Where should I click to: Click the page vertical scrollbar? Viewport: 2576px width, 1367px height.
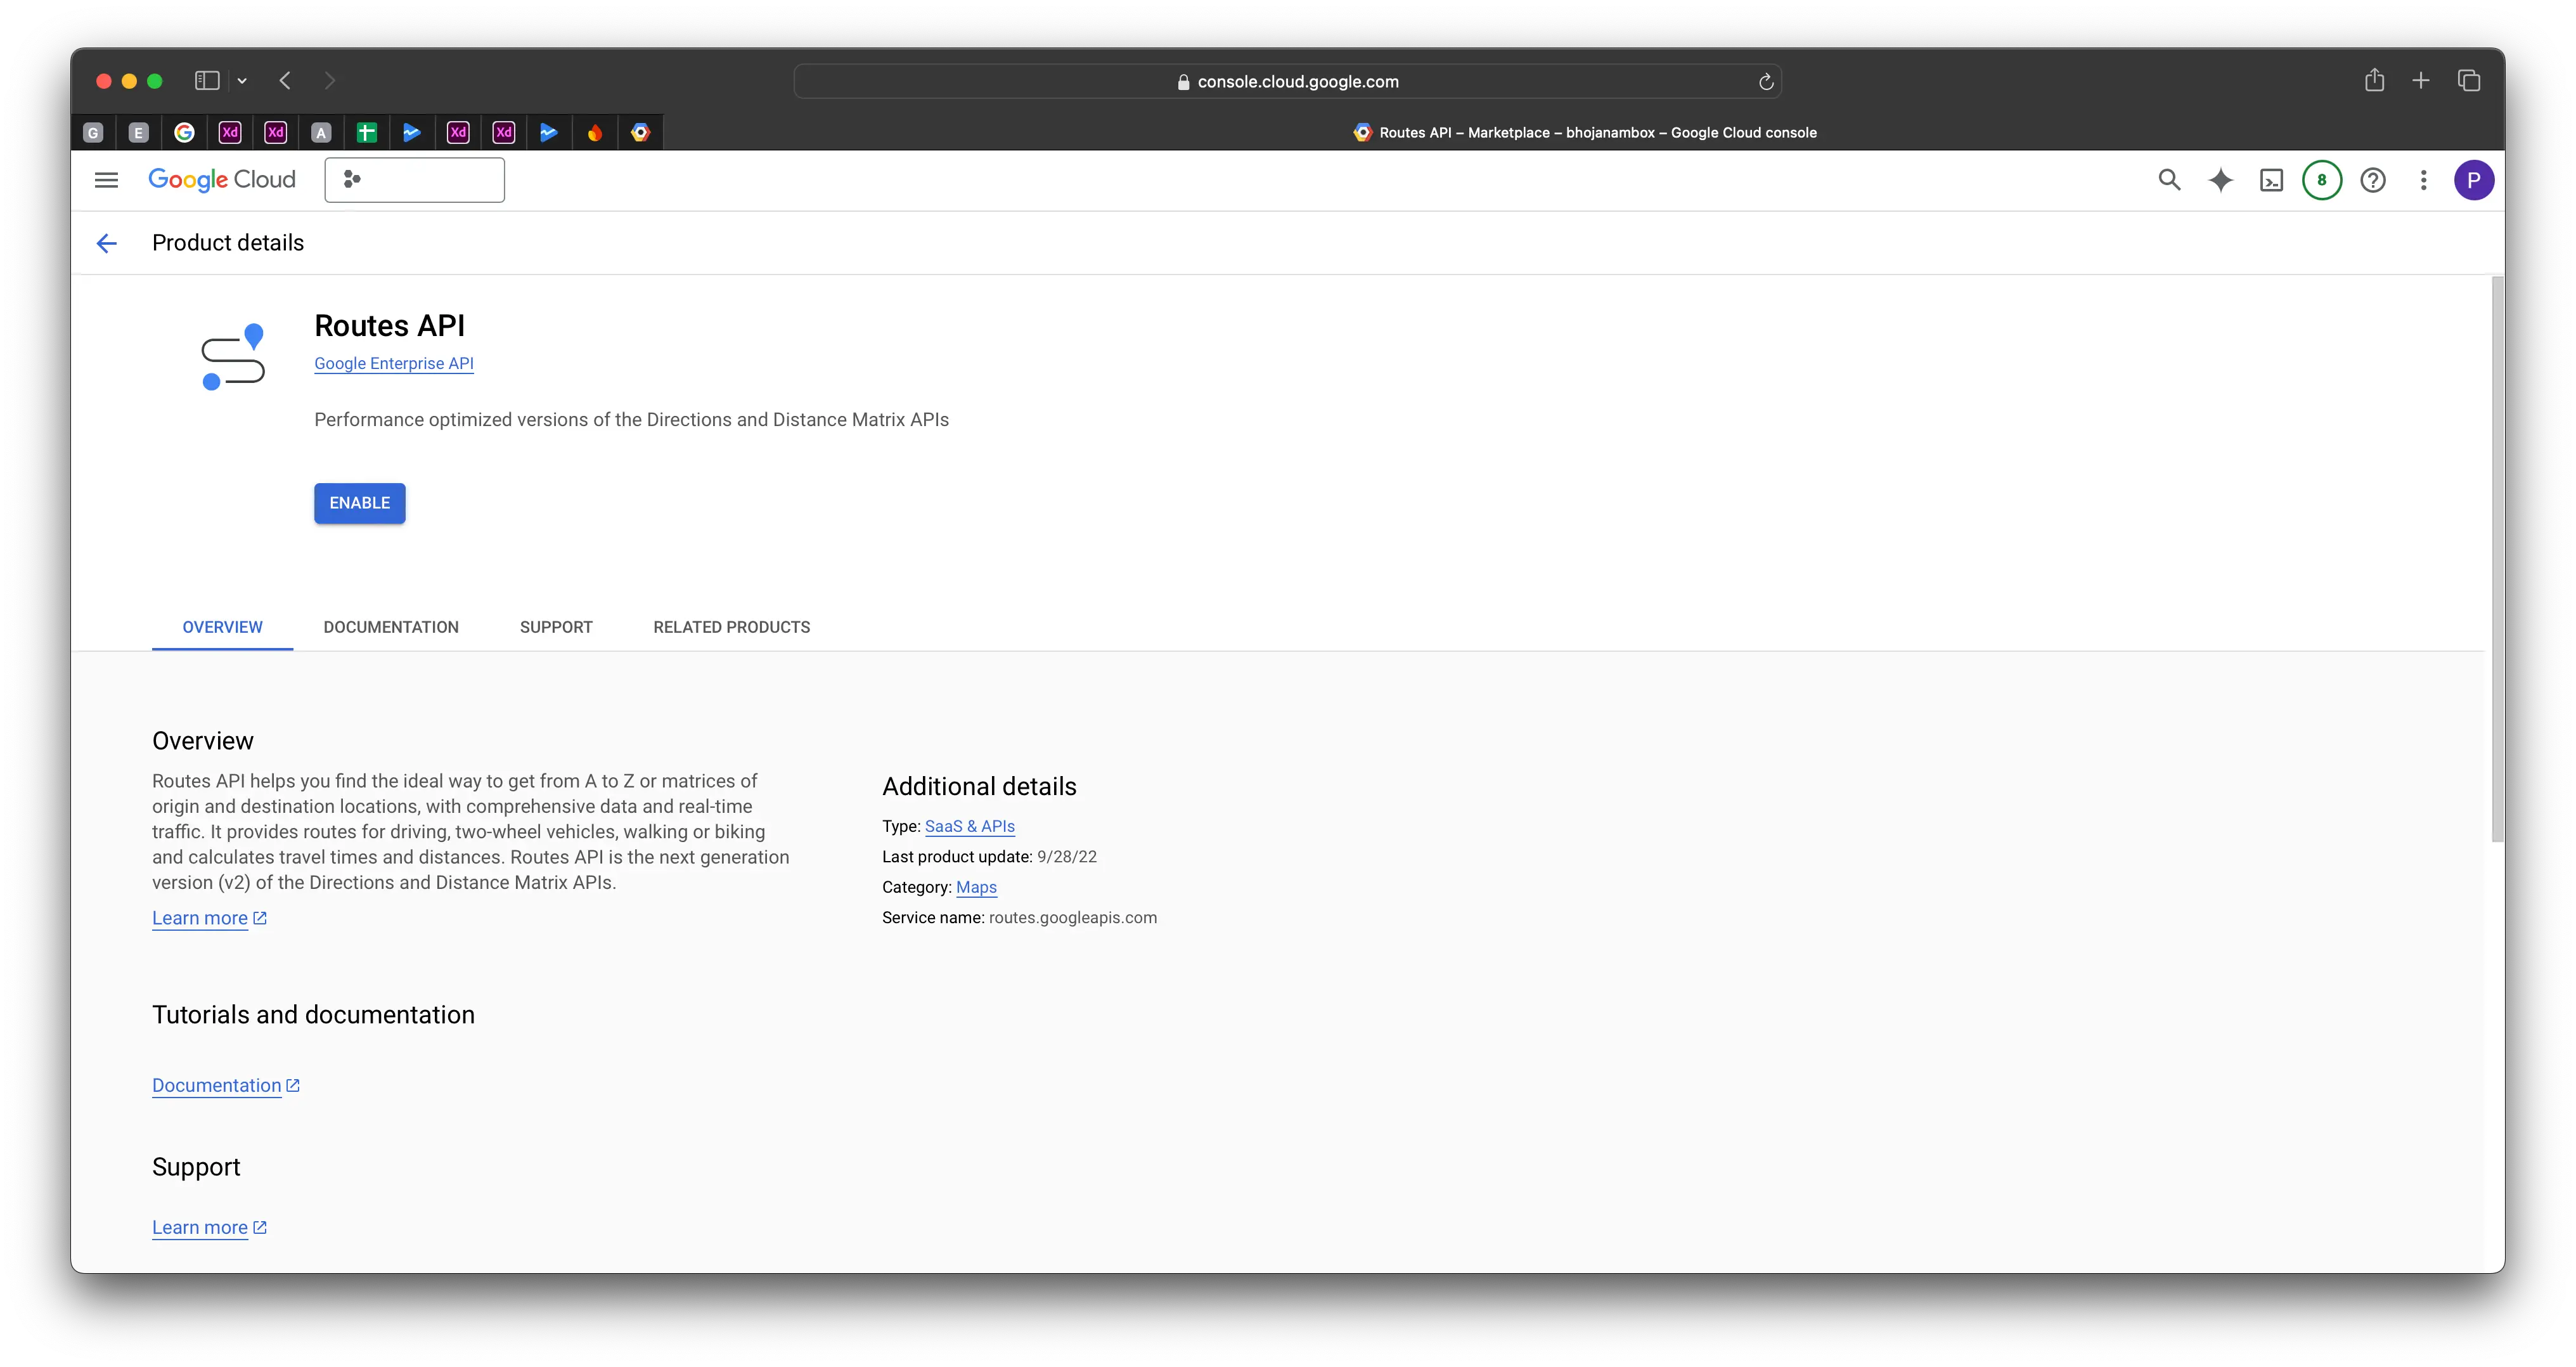point(2497,560)
